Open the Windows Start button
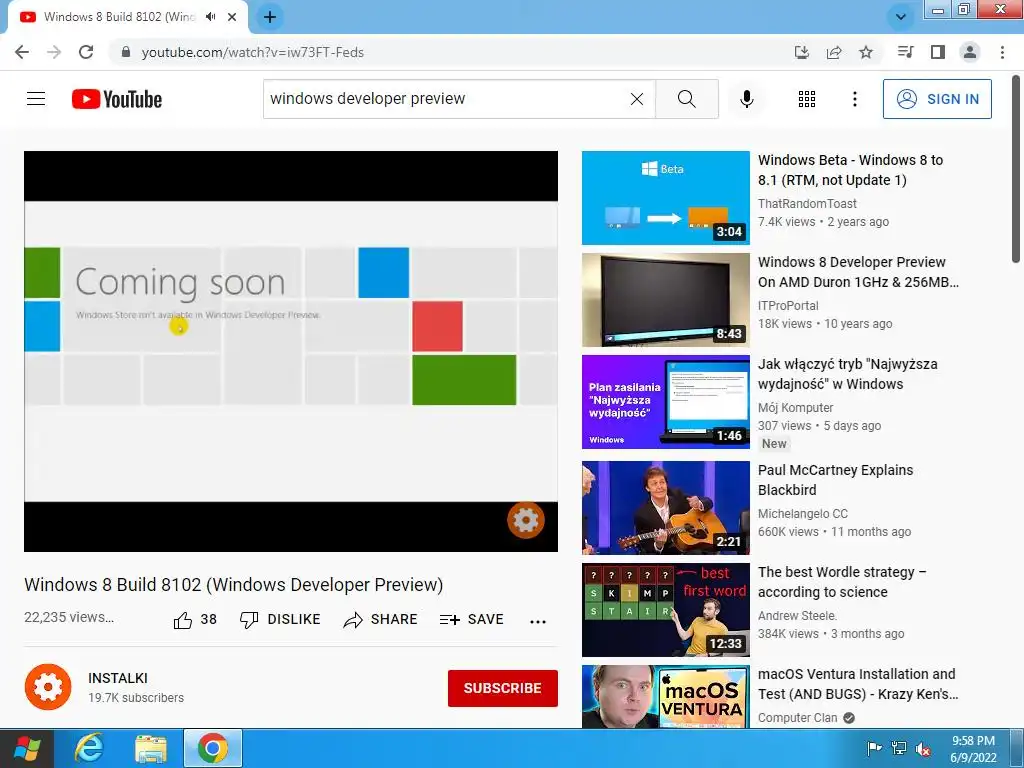The image size is (1024, 768). 27,748
